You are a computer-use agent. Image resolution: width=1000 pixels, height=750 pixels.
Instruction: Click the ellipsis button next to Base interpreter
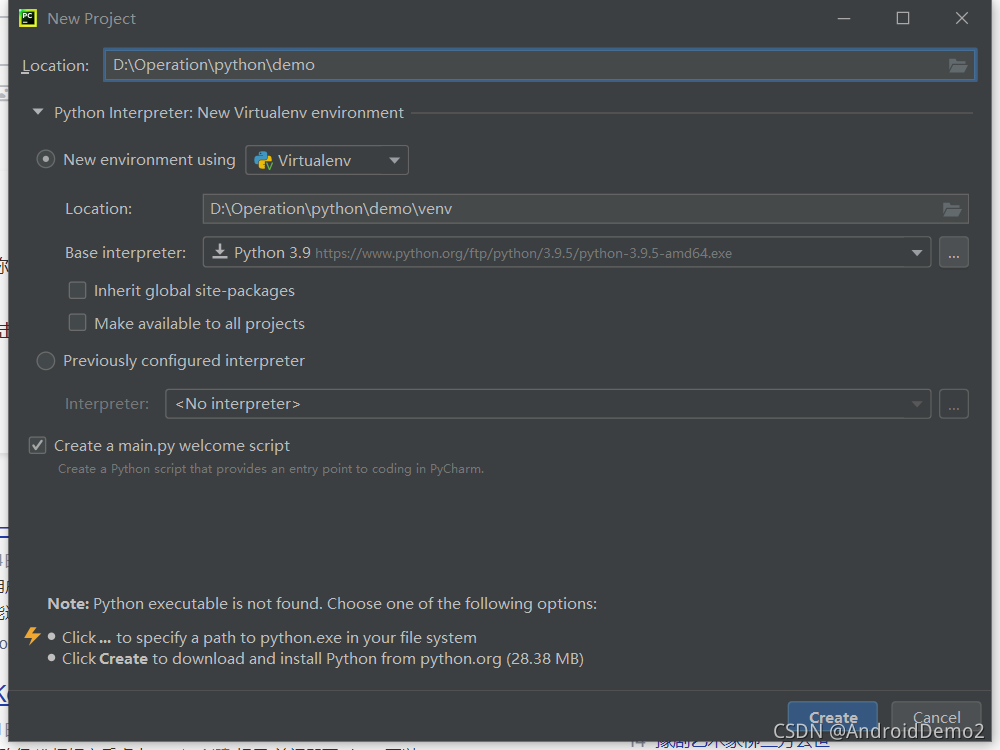953,253
